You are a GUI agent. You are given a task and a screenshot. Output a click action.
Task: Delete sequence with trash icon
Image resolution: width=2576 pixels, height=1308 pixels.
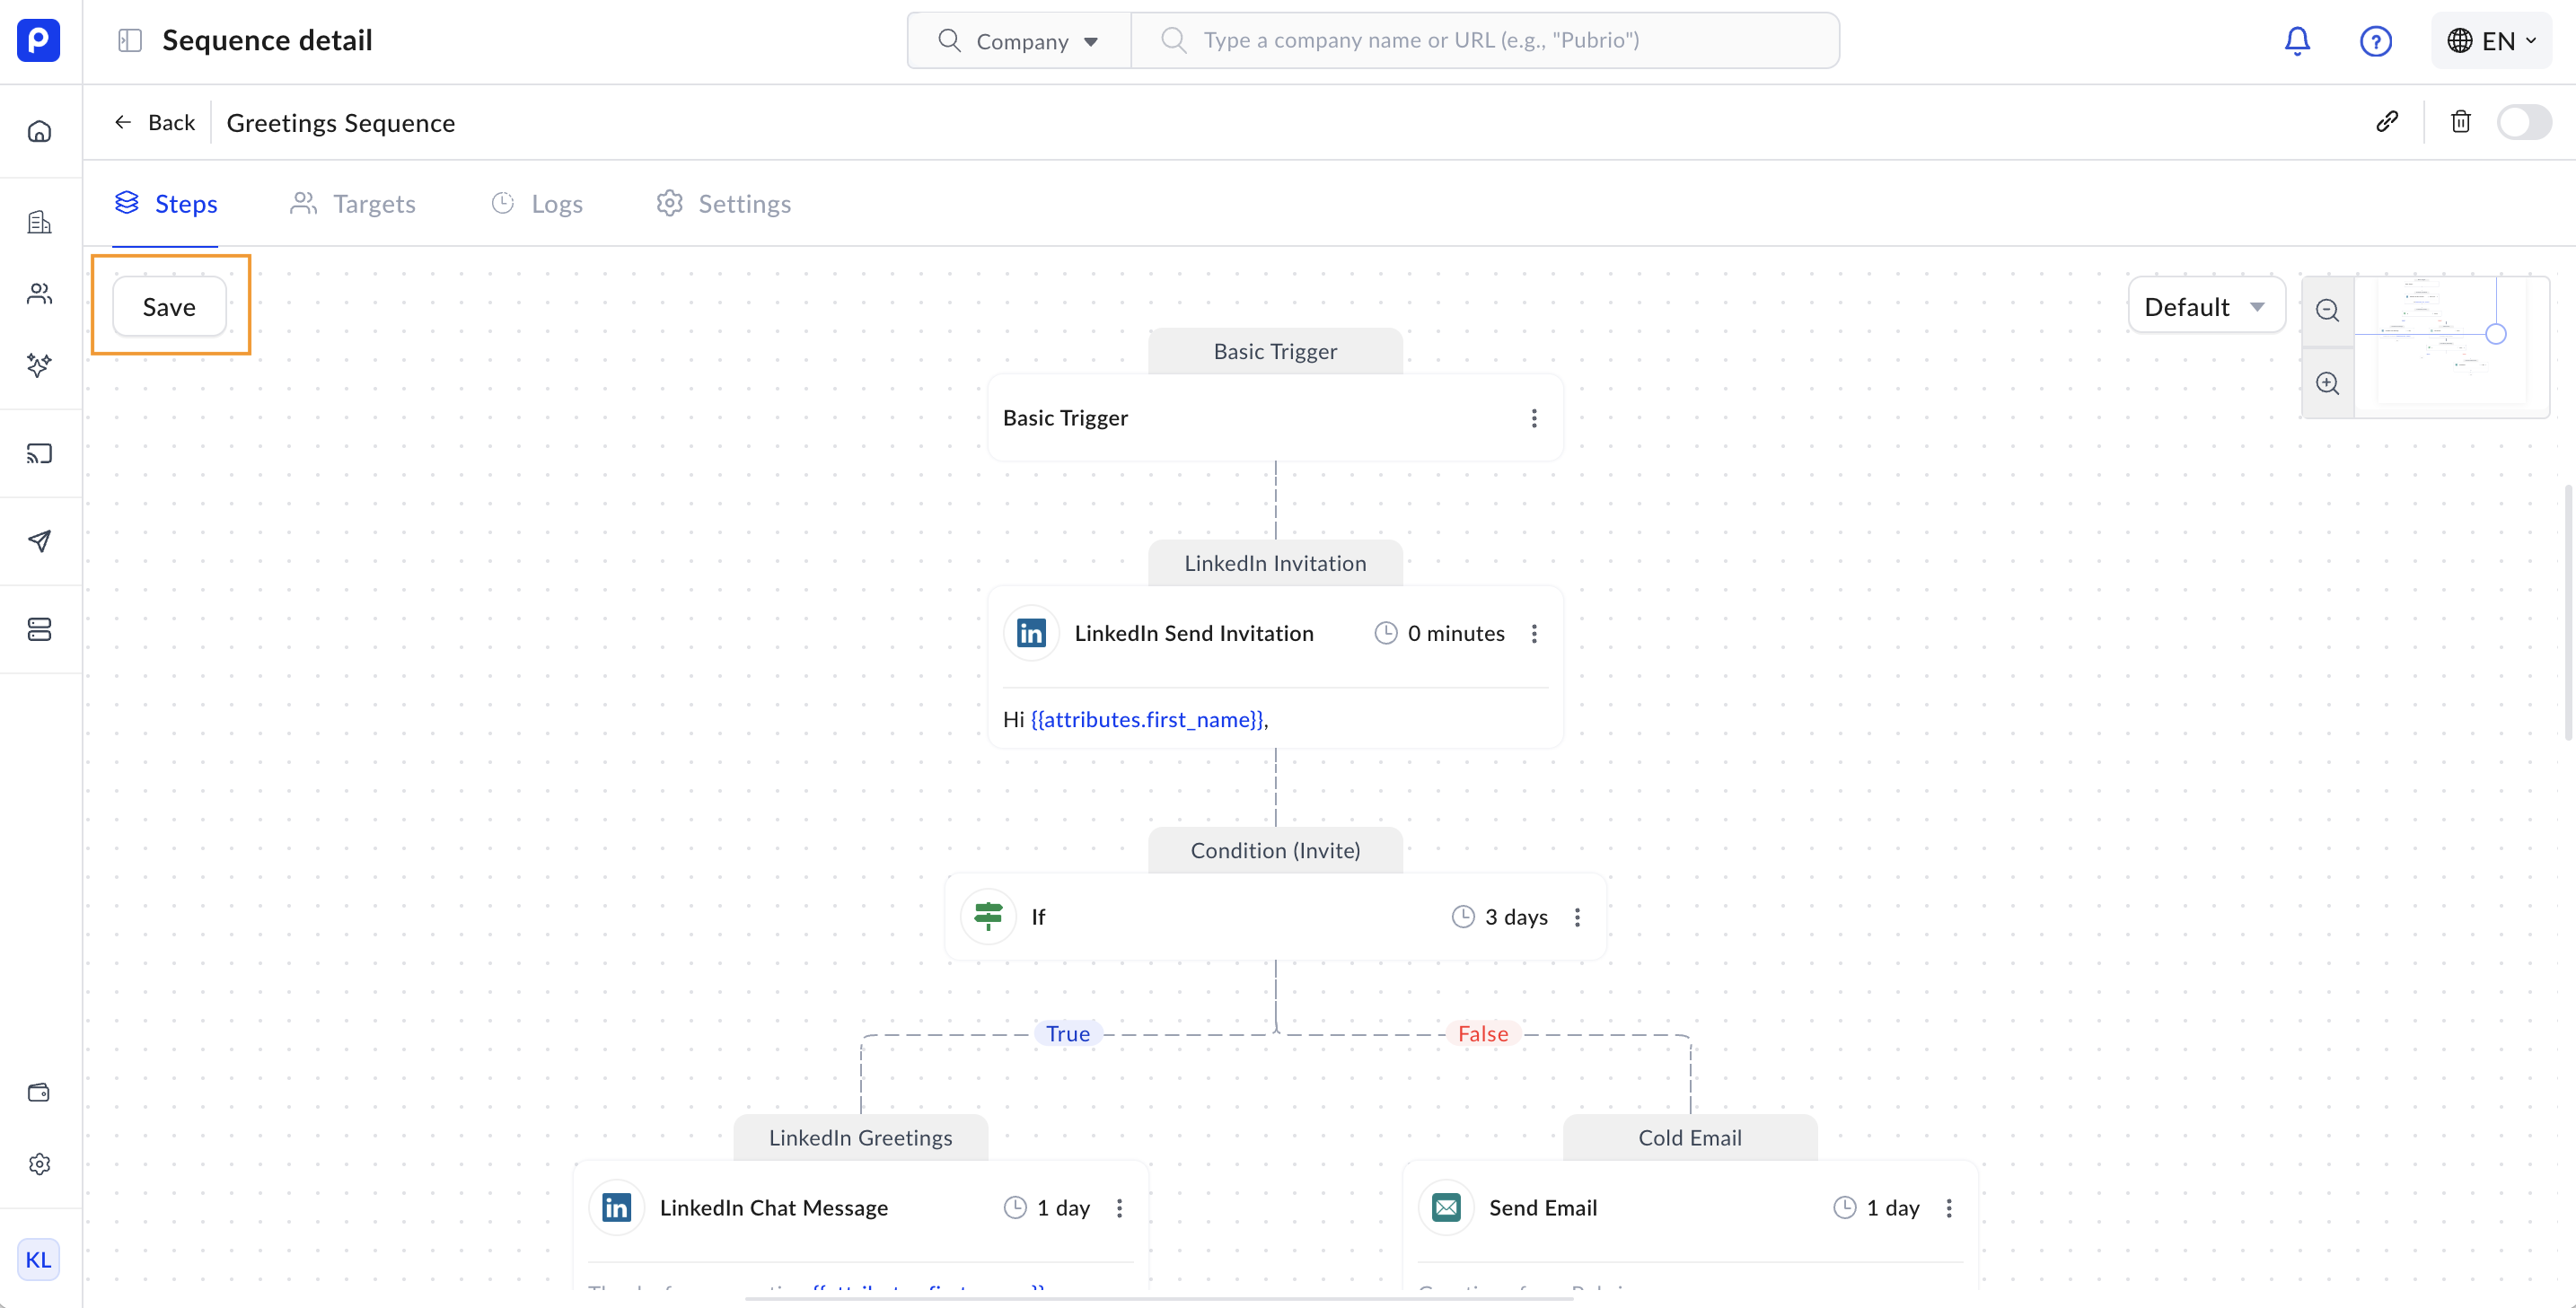[2461, 122]
